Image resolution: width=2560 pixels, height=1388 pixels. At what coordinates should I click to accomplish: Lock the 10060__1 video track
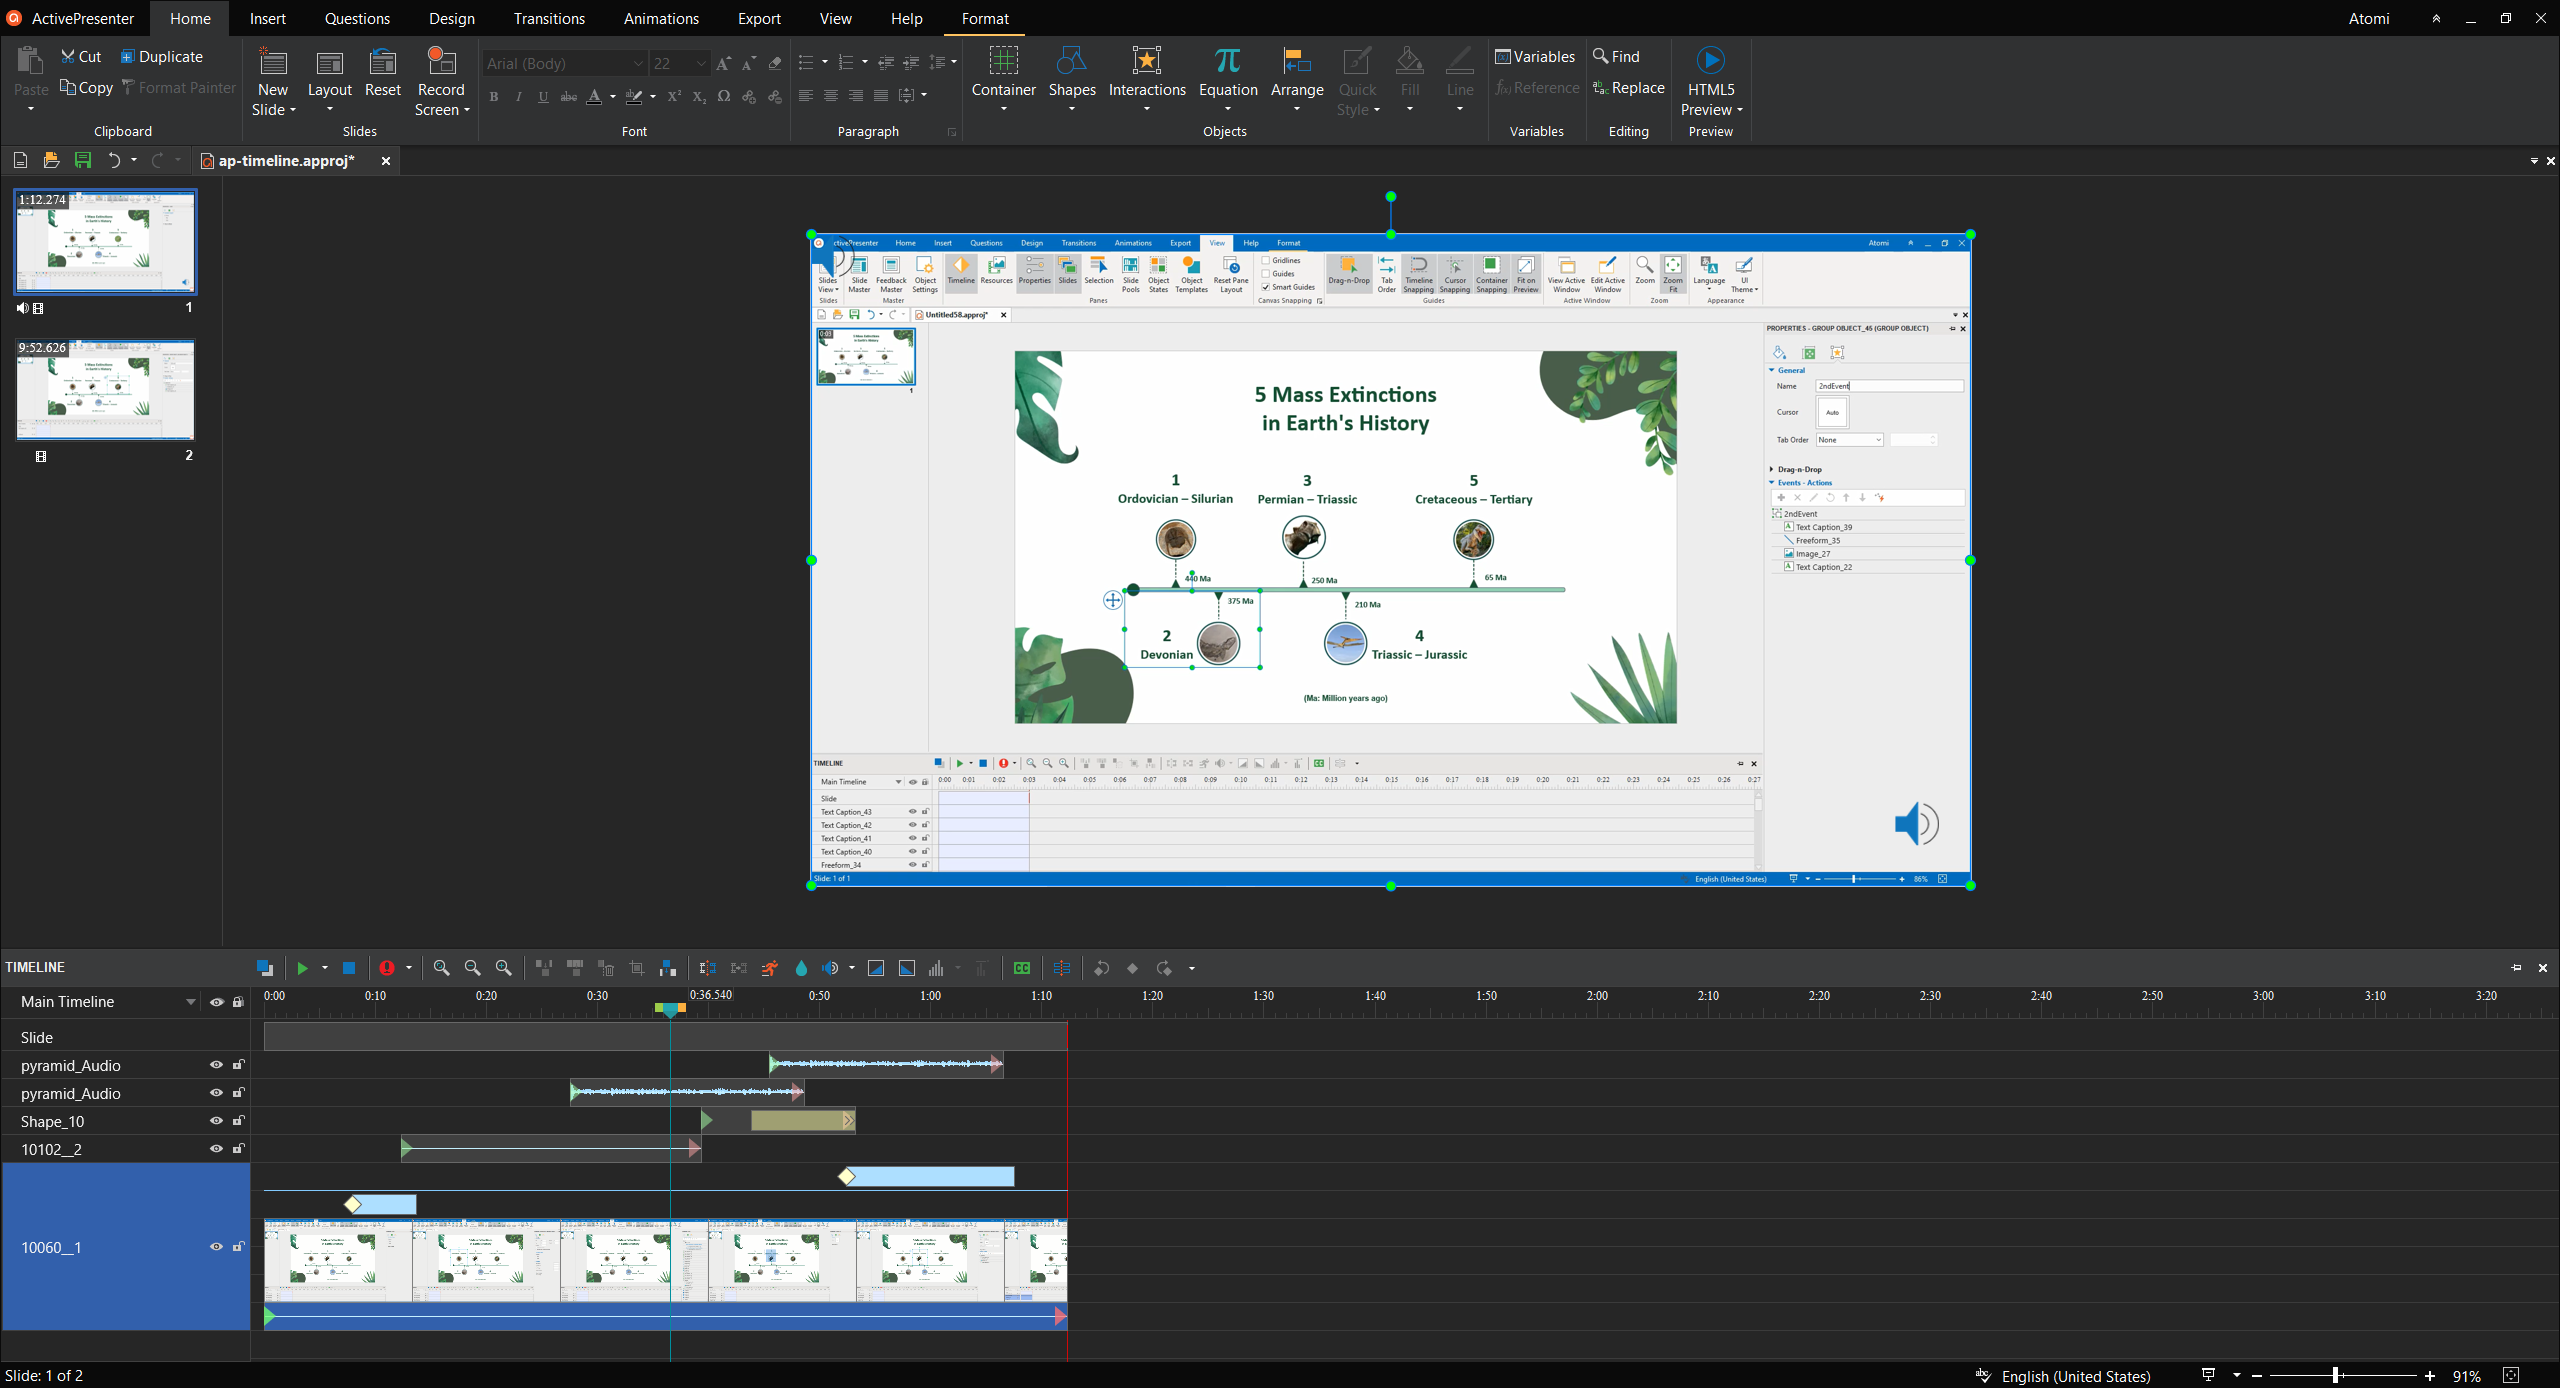coord(238,1247)
